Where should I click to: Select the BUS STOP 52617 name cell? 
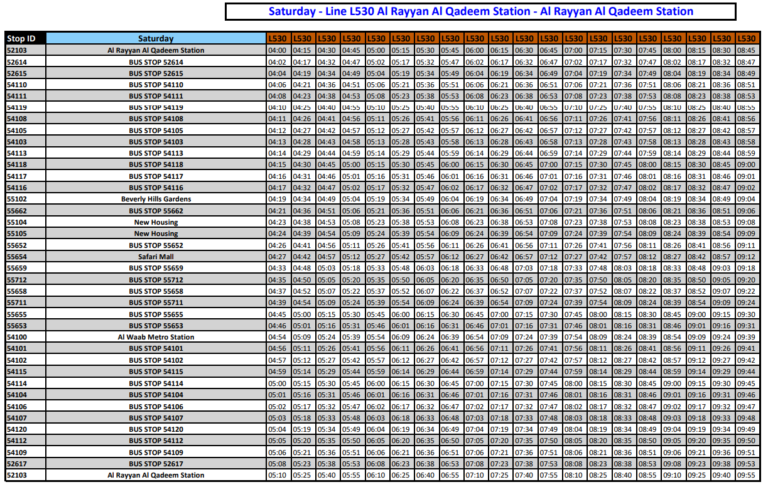coord(156,464)
